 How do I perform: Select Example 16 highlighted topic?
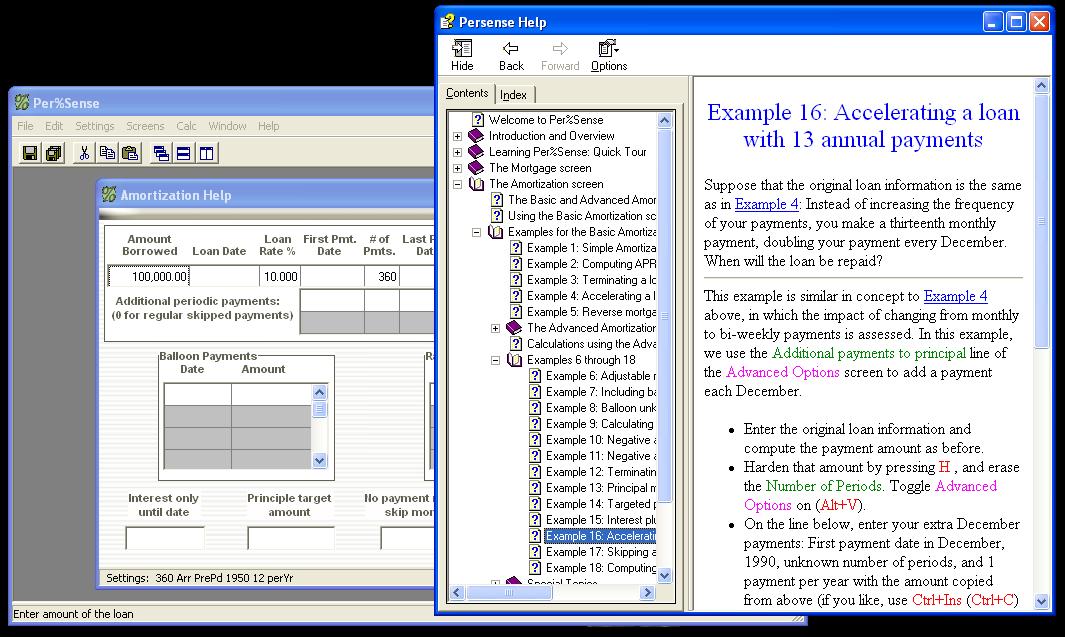tap(600, 536)
